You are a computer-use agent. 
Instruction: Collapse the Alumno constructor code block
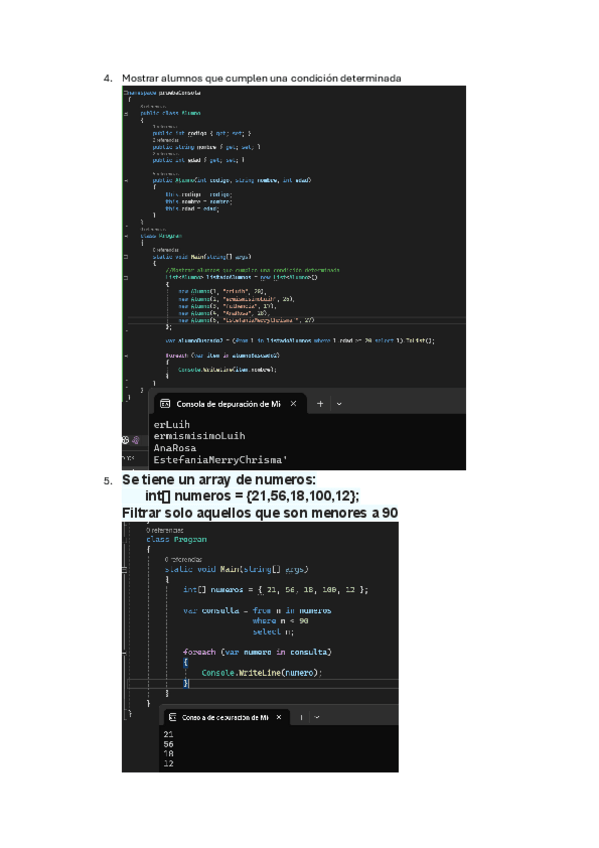(126, 181)
